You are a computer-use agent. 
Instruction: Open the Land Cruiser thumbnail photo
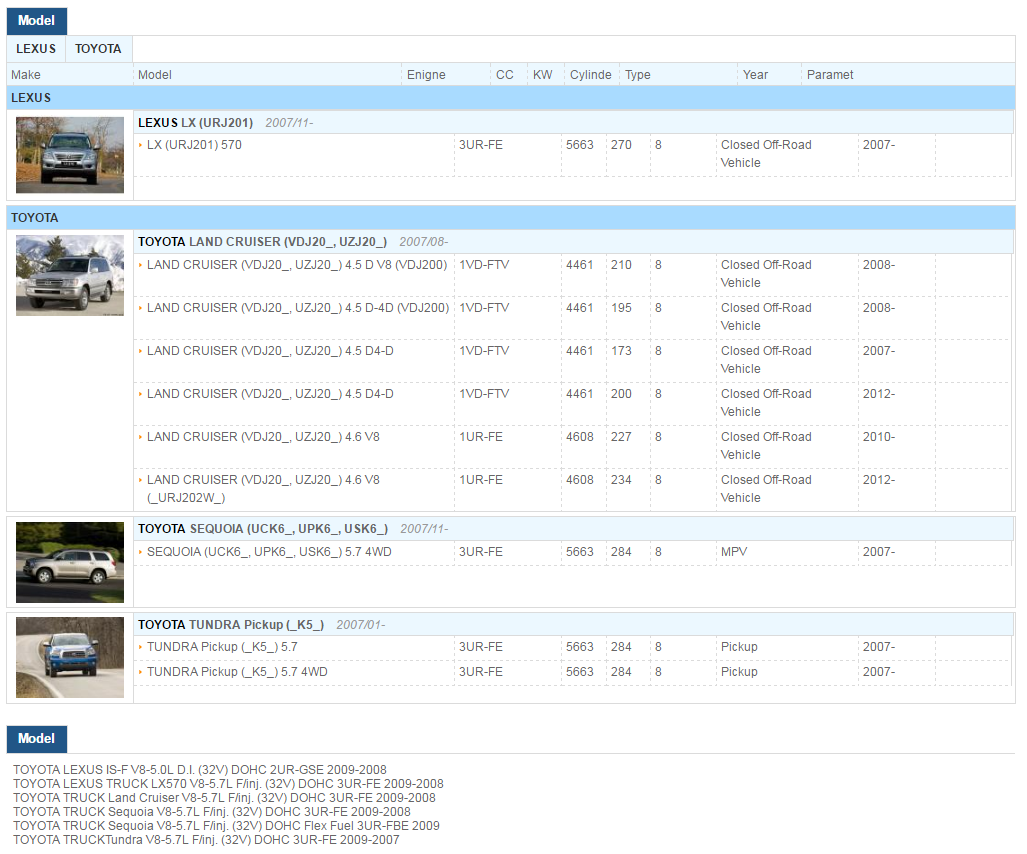click(x=69, y=275)
